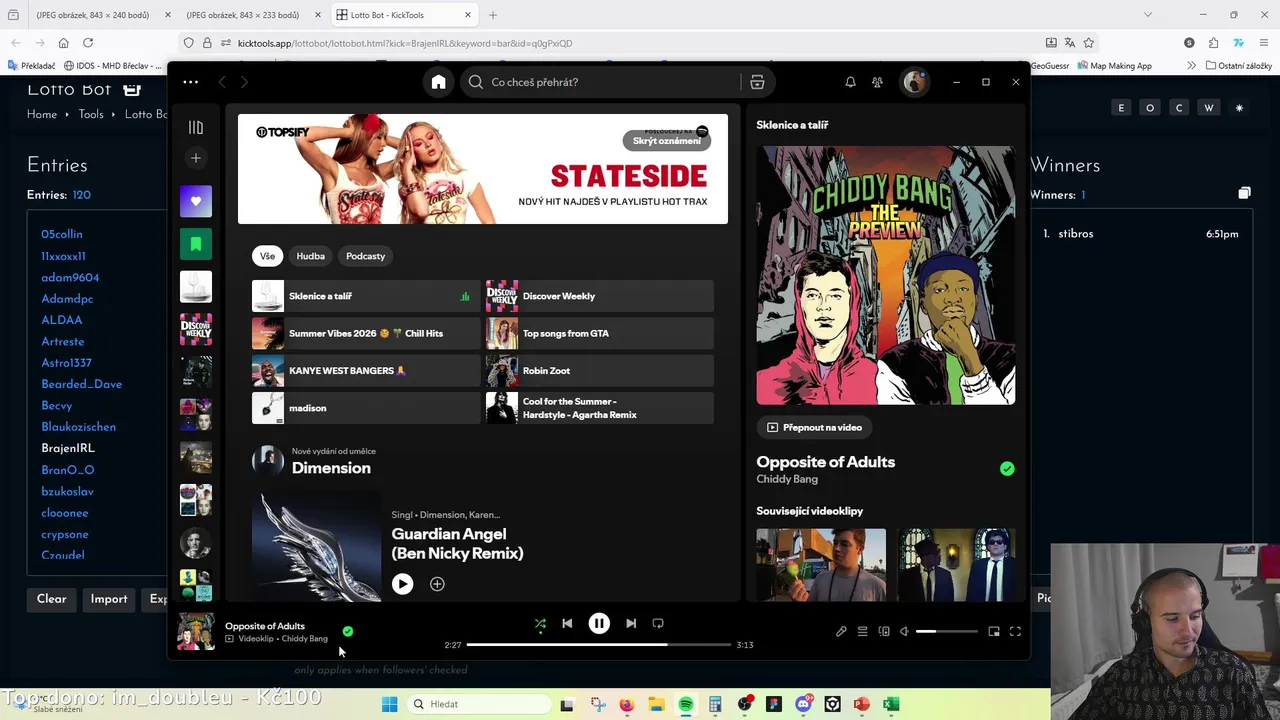The image size is (1280, 720).
Task: Open Windows Start menu
Action: 389,704
